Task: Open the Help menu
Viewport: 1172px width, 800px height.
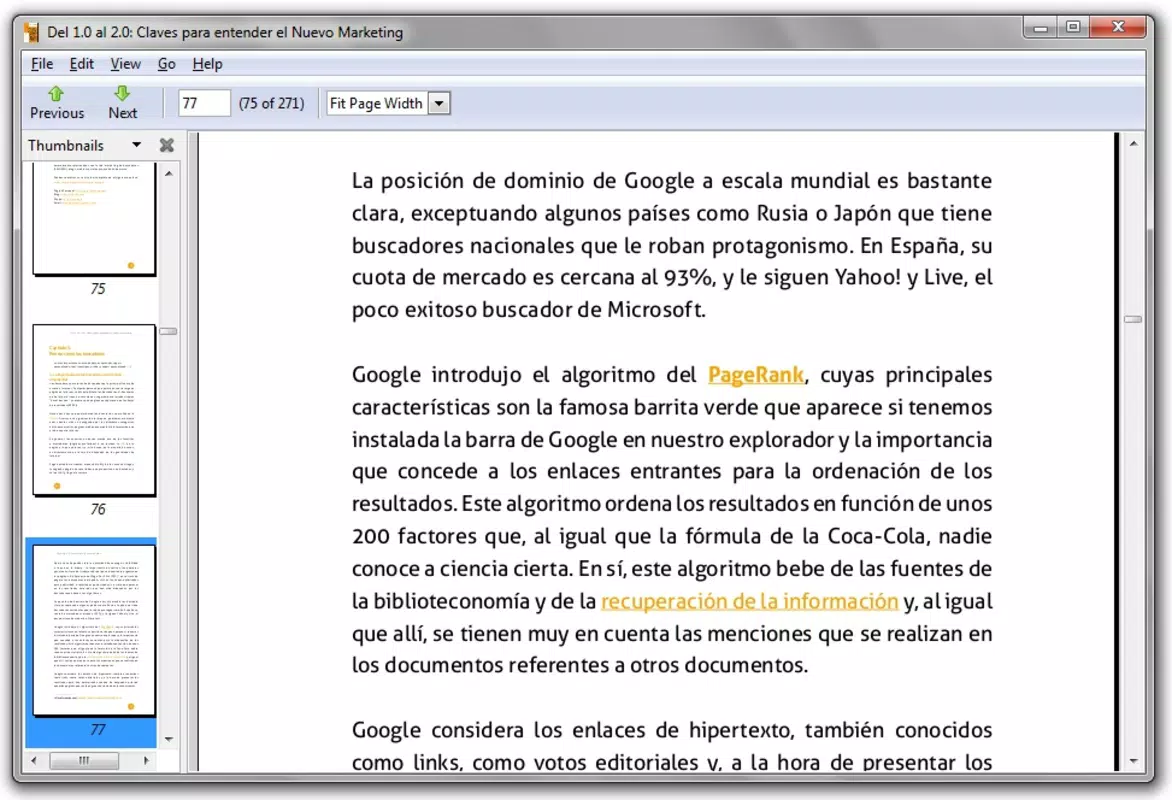Action: [207, 64]
